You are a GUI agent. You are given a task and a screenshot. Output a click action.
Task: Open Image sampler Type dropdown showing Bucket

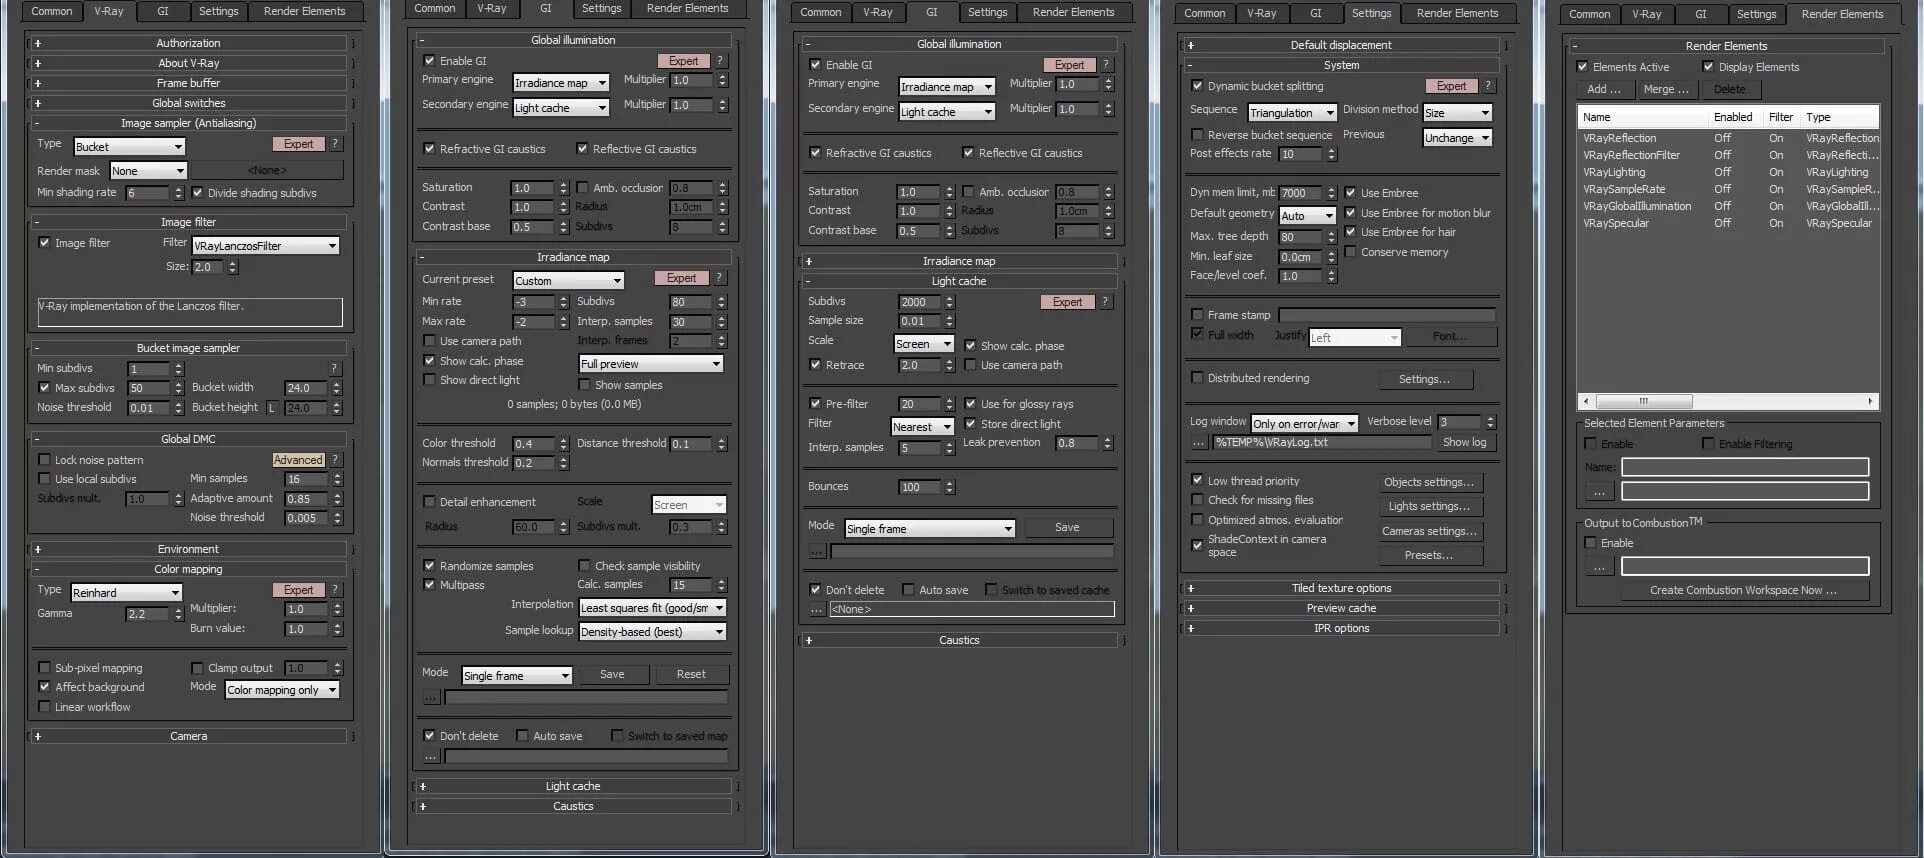(129, 146)
